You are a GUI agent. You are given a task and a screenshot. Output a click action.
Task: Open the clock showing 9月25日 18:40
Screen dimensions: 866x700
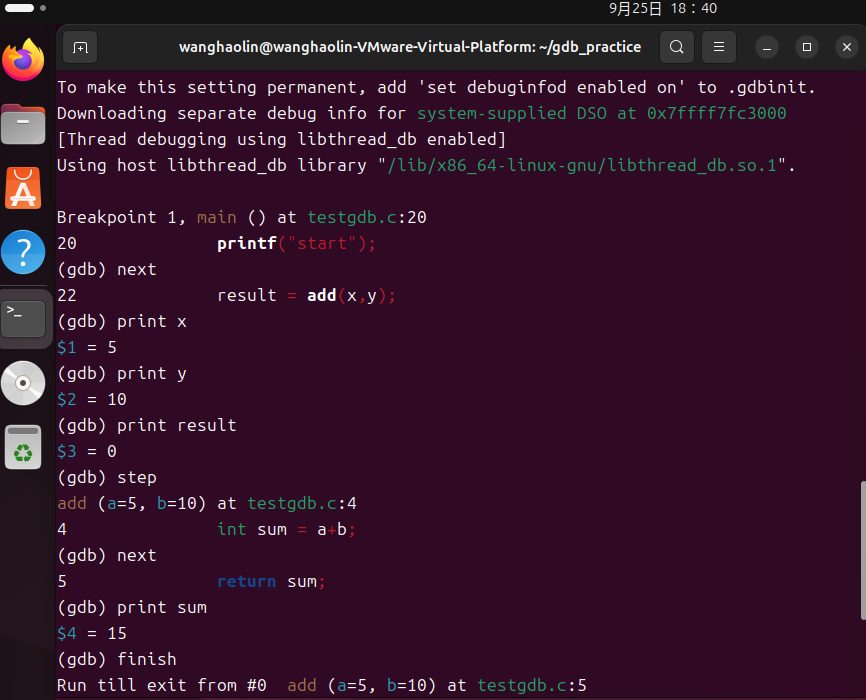coord(663,8)
